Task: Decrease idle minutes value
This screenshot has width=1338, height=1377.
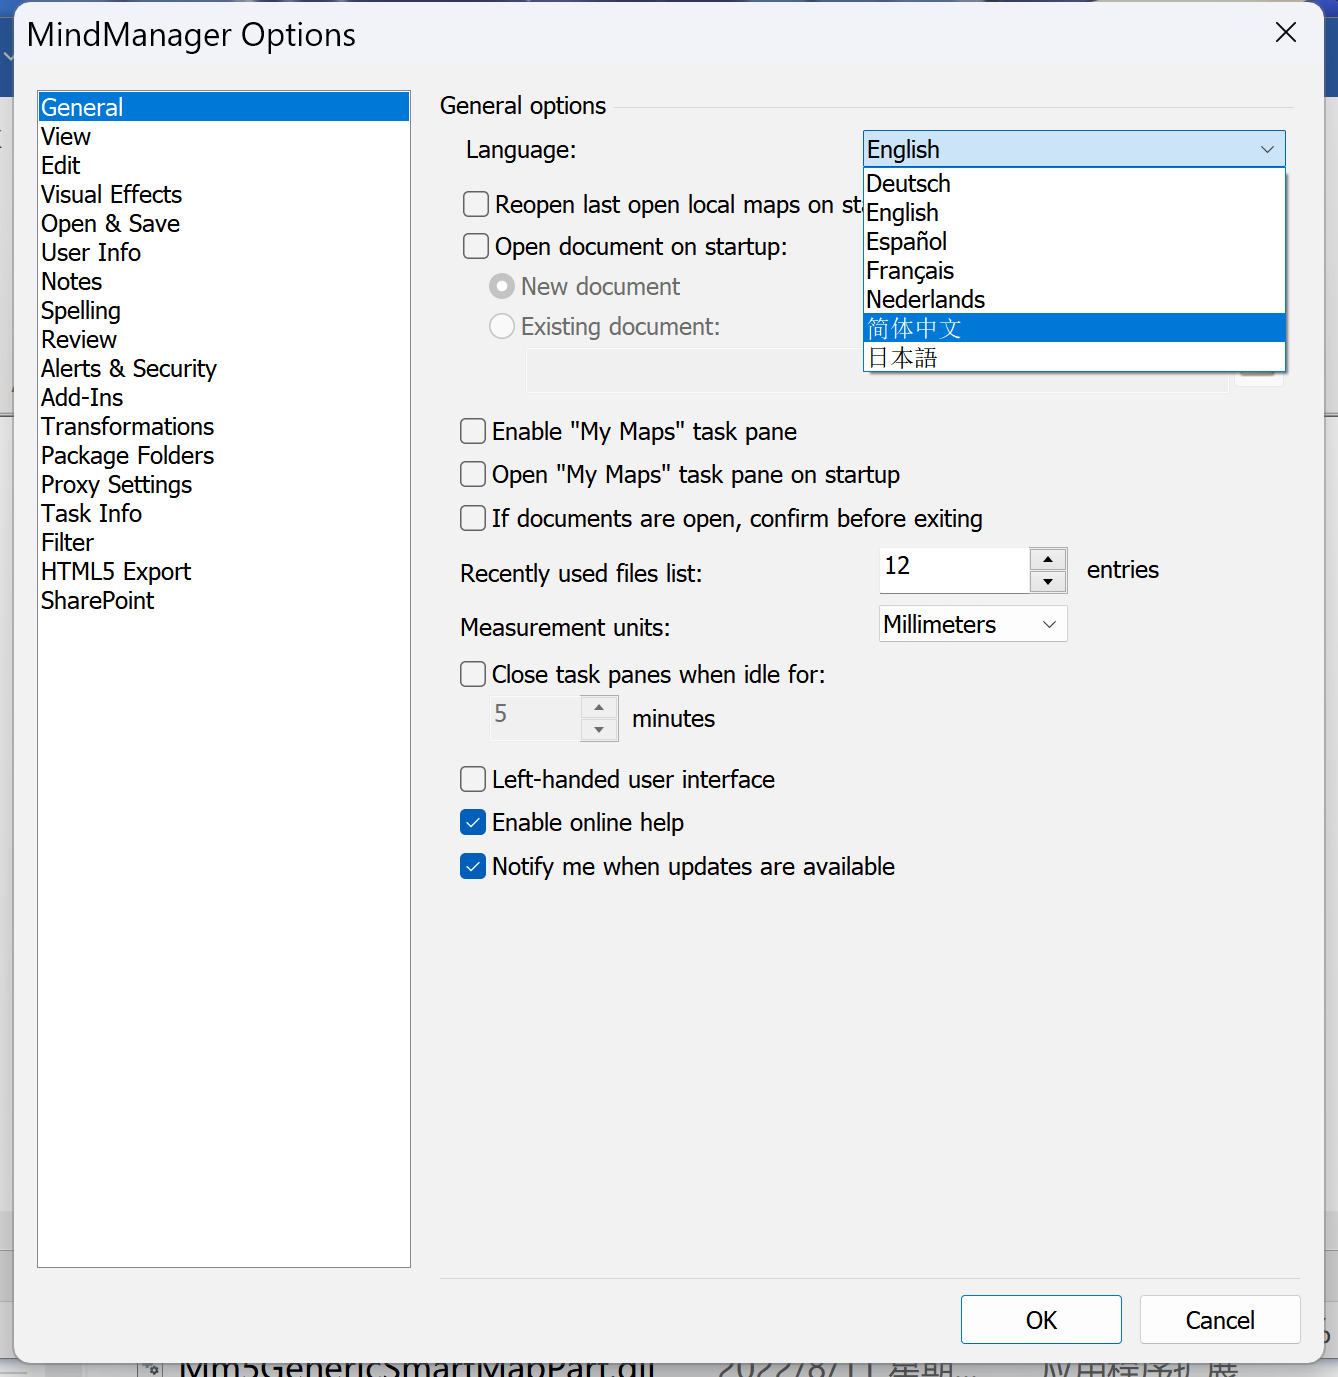Action: tap(599, 730)
